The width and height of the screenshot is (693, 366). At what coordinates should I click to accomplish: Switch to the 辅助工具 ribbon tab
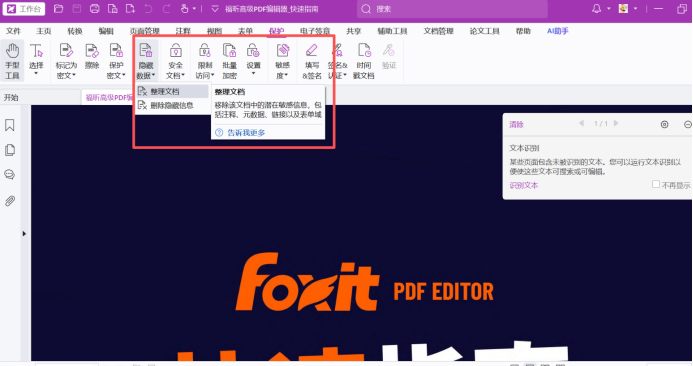pos(392,31)
